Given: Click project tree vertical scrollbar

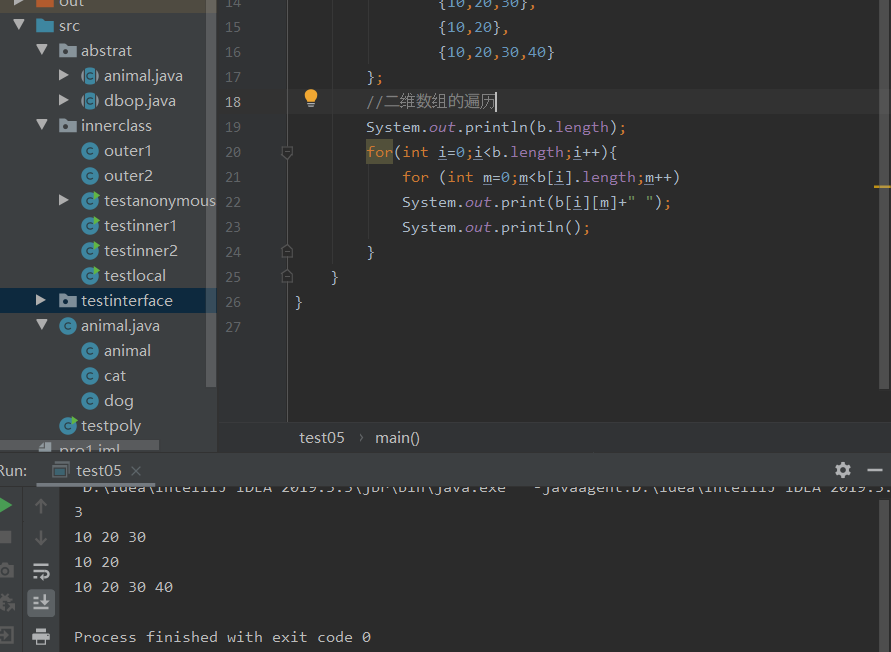Looking at the screenshot, I should pyautogui.click(x=211, y=193).
